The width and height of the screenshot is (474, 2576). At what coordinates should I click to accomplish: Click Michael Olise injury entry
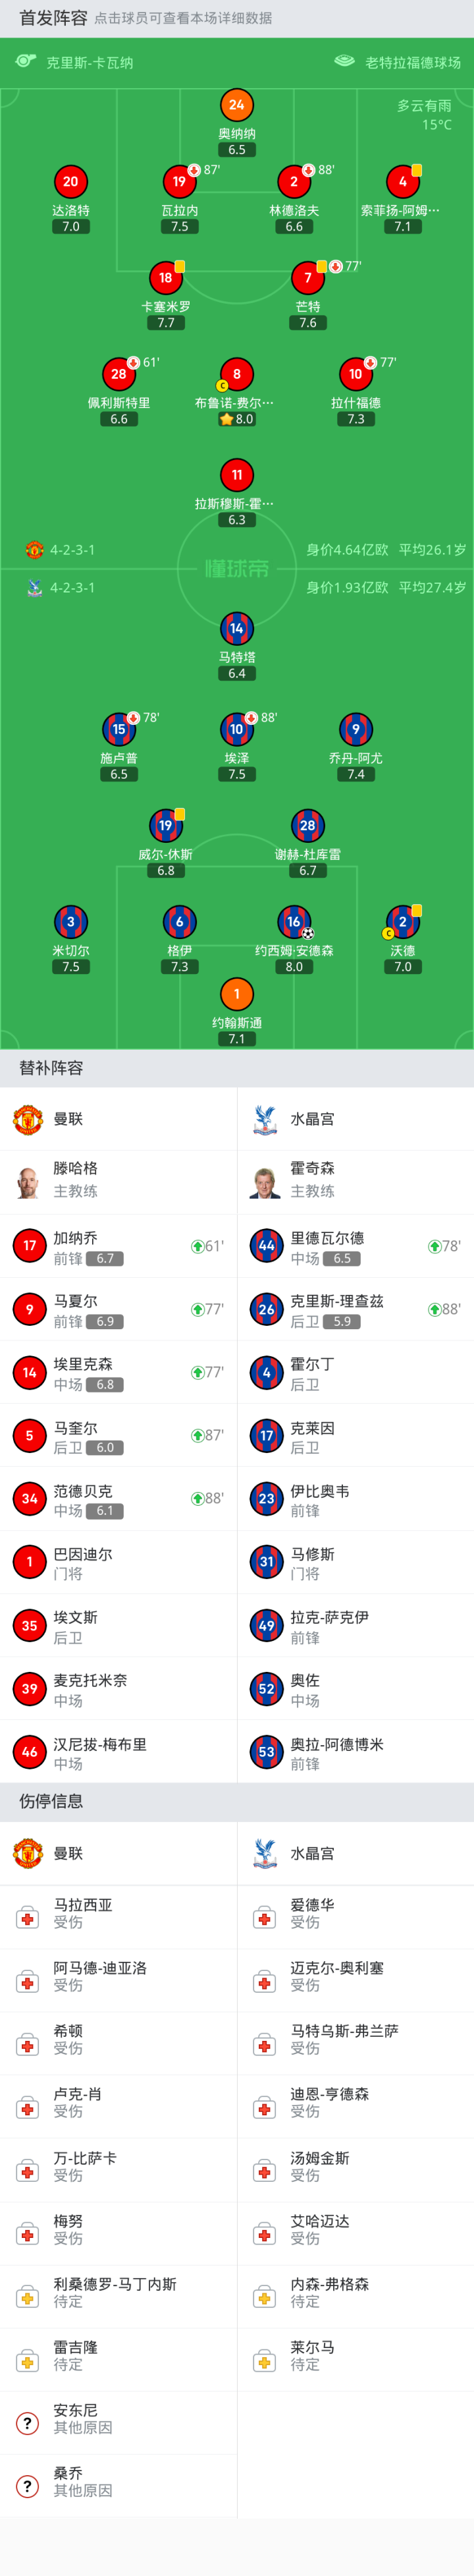[x=355, y=1977]
